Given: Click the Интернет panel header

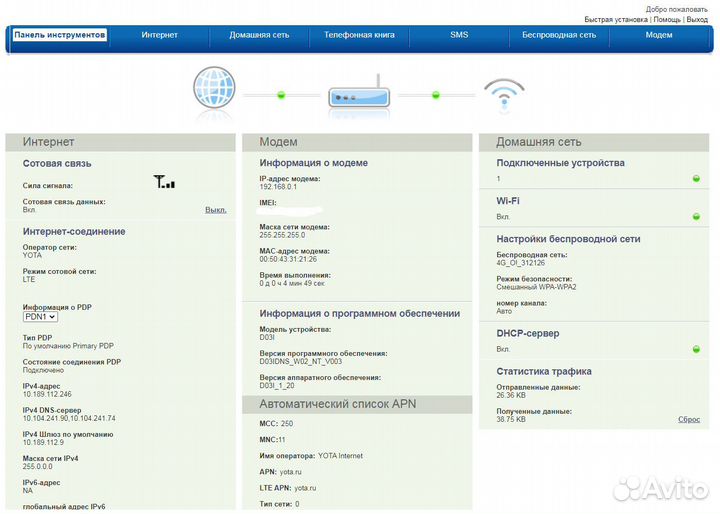Looking at the screenshot, I should click(x=120, y=142).
